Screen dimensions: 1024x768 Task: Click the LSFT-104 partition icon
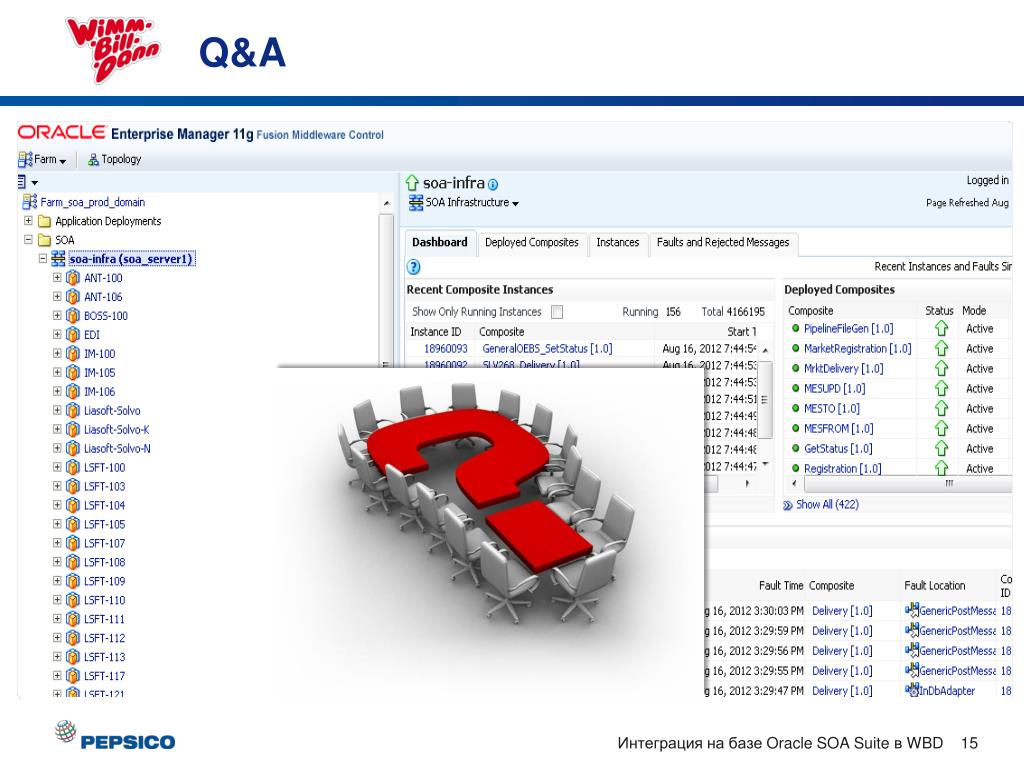click(x=73, y=505)
